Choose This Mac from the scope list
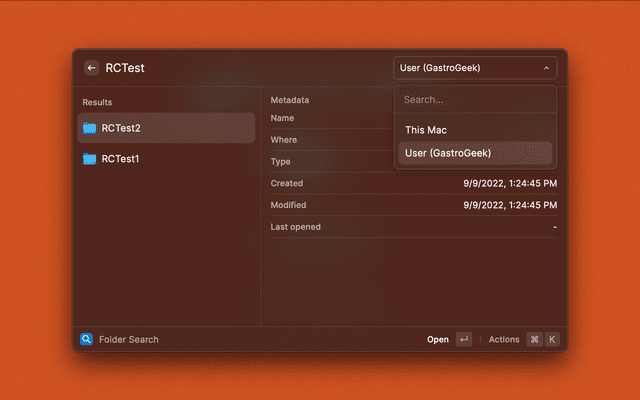The height and width of the screenshot is (400, 640). coord(426,130)
